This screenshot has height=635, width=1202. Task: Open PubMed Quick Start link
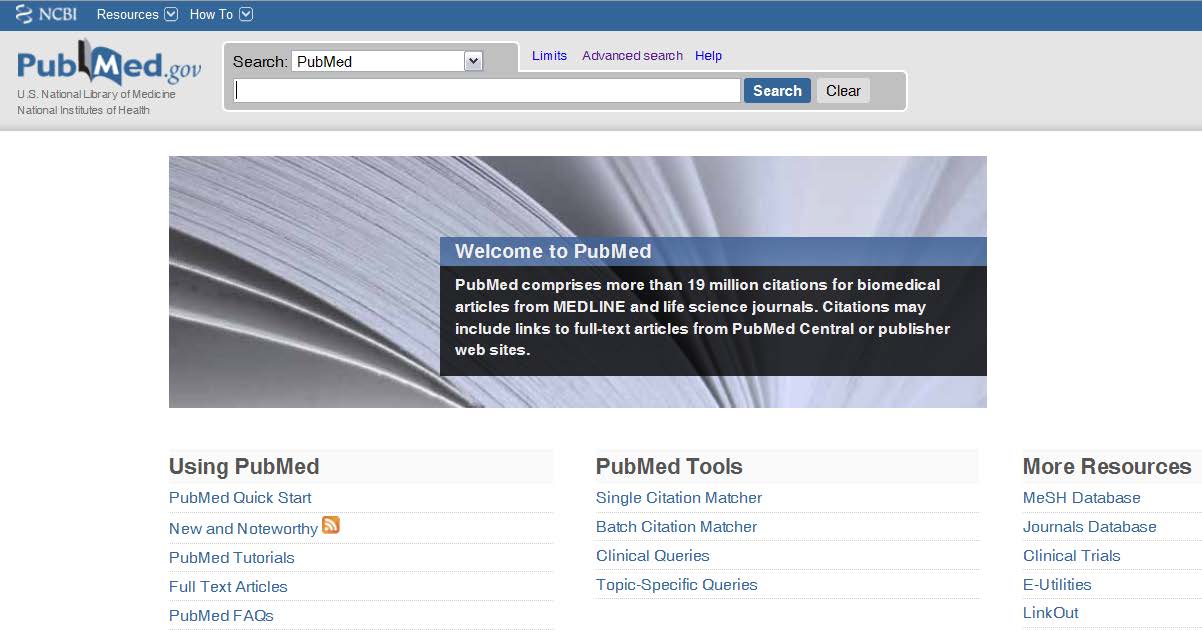coord(240,497)
